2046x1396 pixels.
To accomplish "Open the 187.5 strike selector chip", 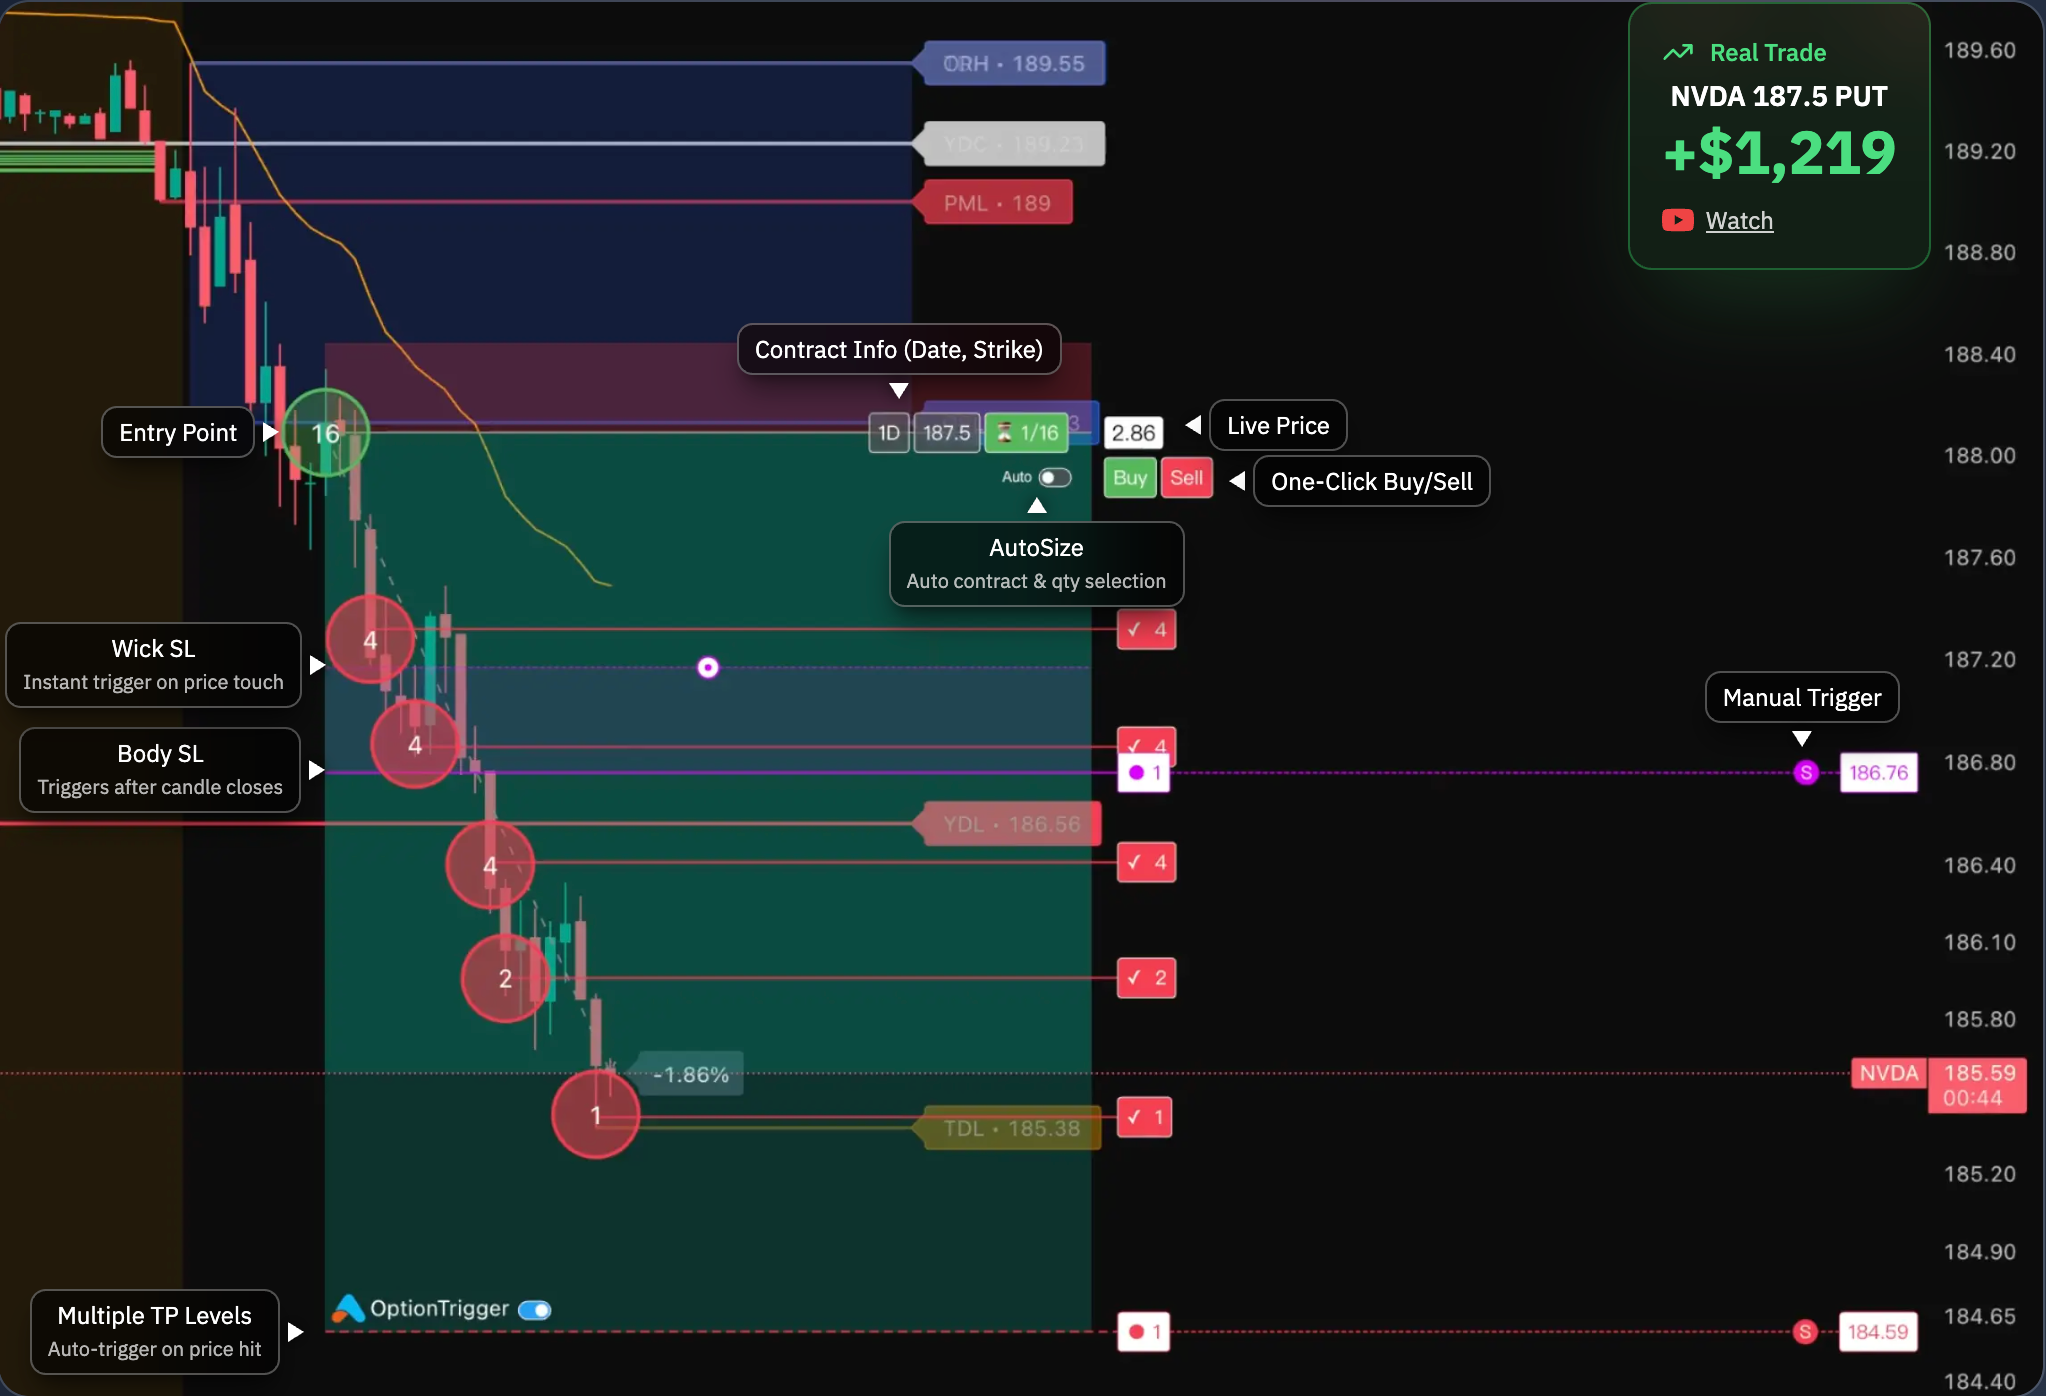I will [946, 433].
